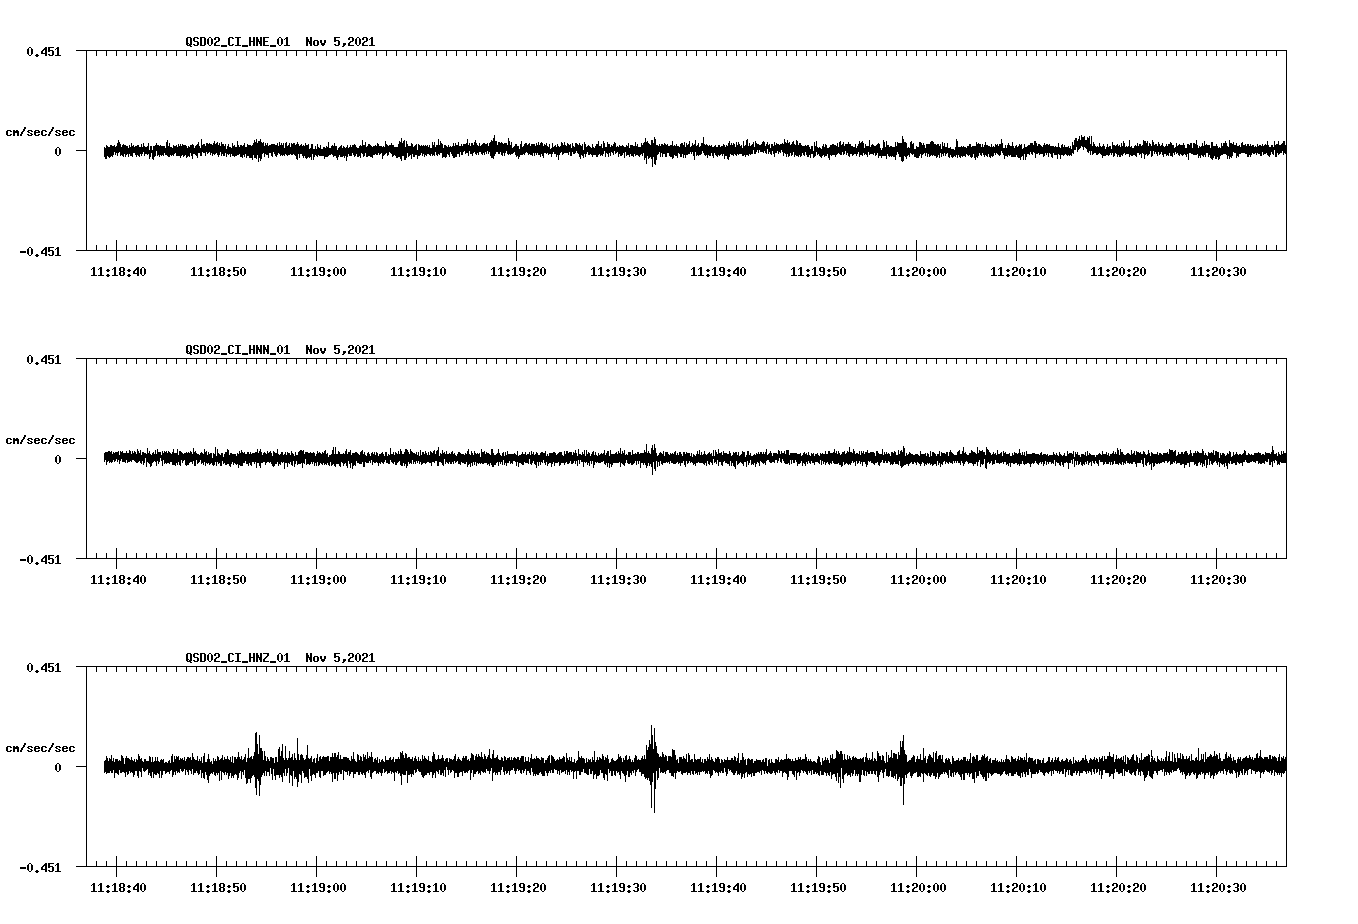This screenshot has height=924, width=1358.
Task: Click the -0.451 lower limit on HNZ axis
Action: point(40,867)
